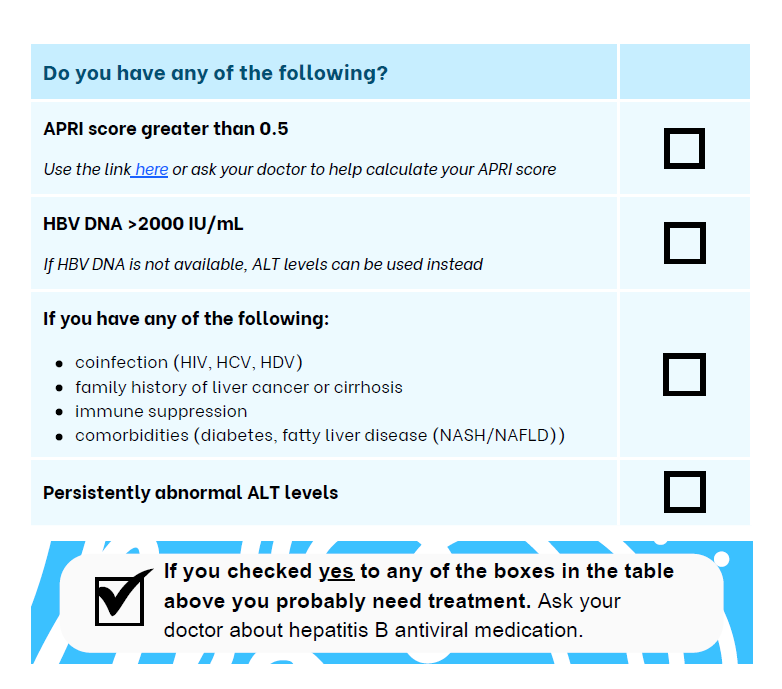Open the 'here' APRI calculator link
The width and height of the screenshot is (782, 689).
tap(151, 170)
